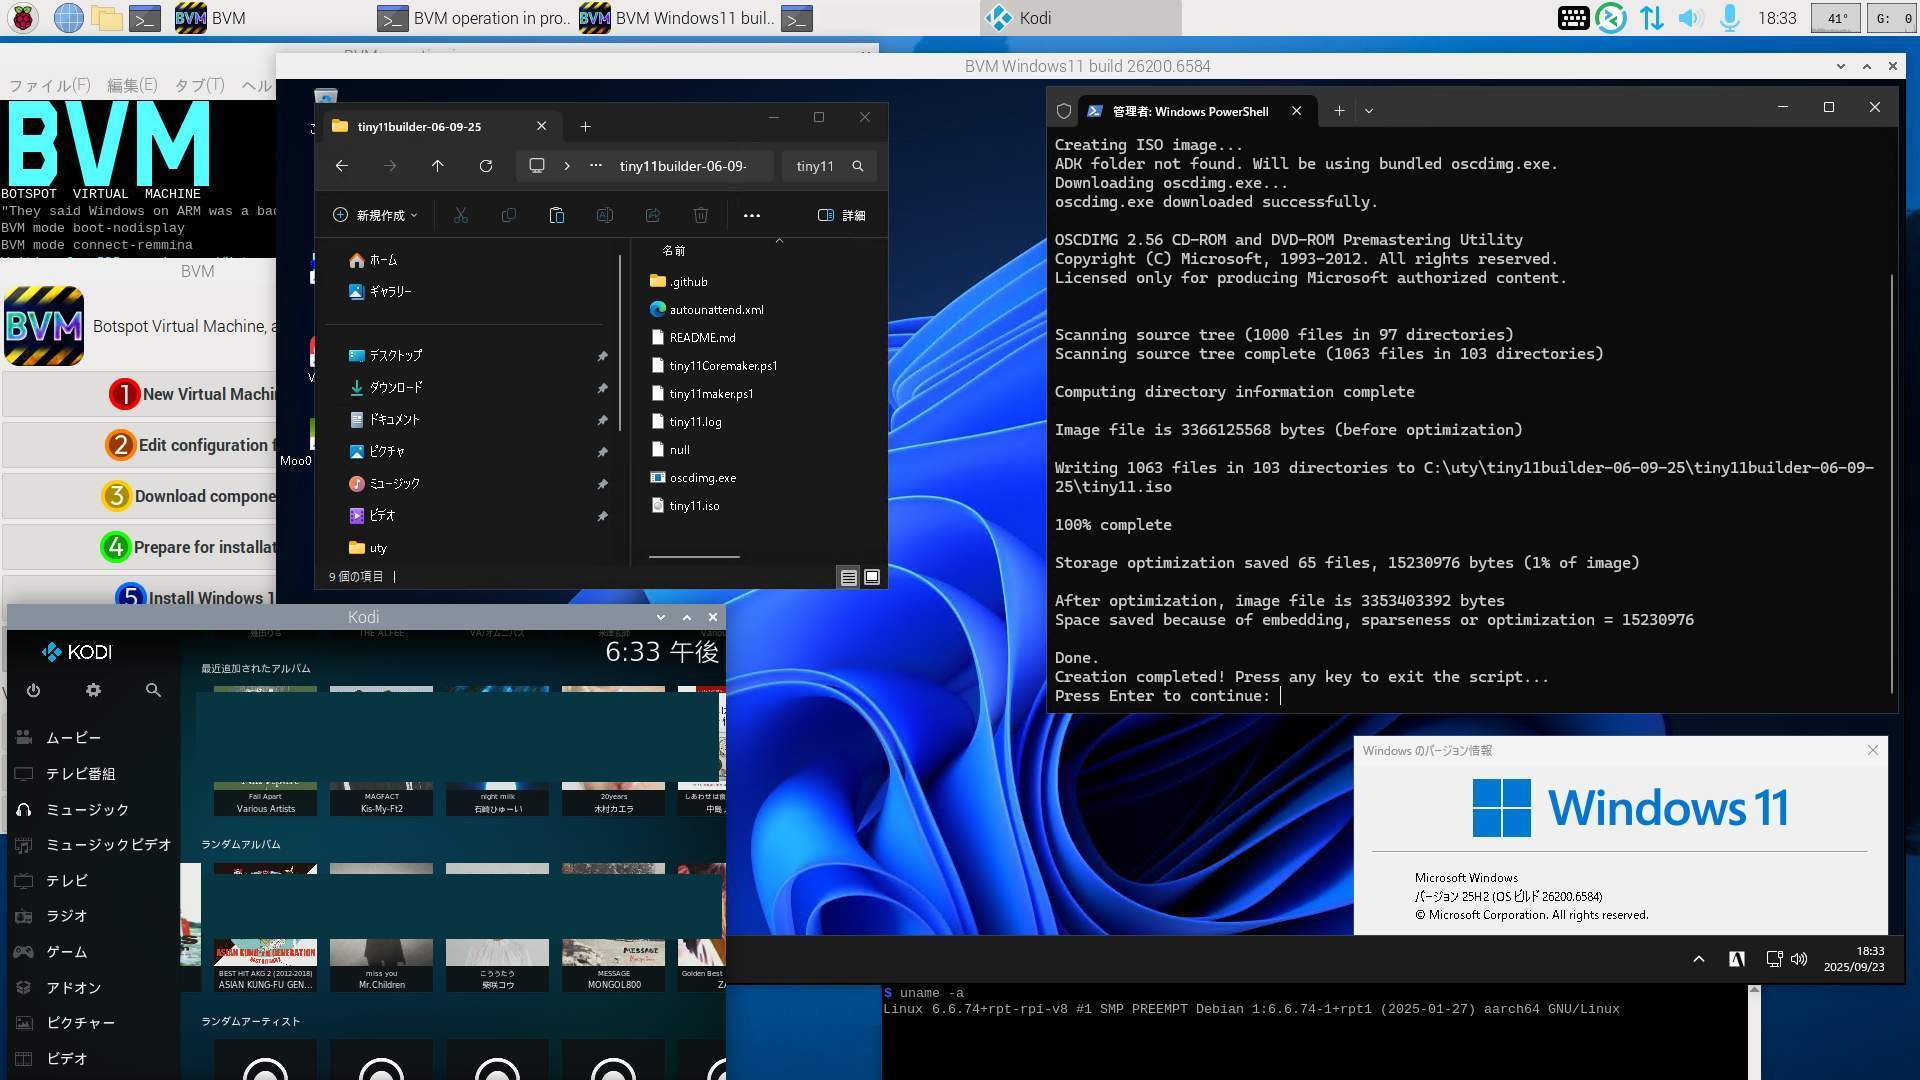Click the delete trash icon in Explorer

[x=701, y=215]
